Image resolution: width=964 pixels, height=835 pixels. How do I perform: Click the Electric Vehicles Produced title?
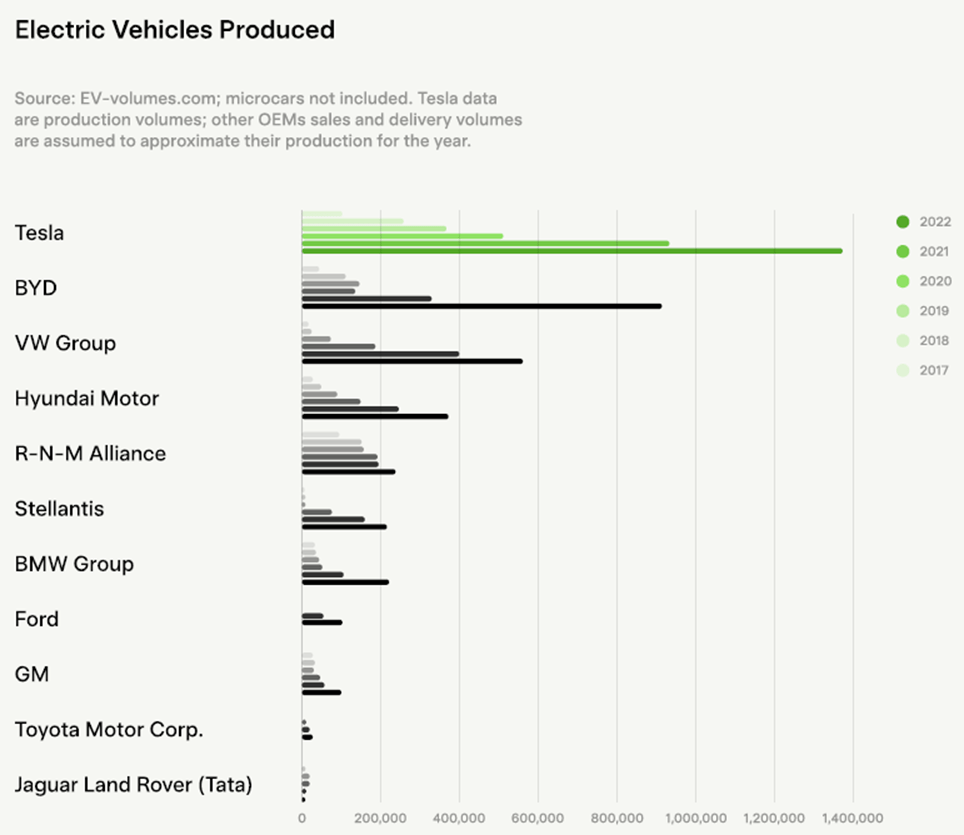point(174,30)
